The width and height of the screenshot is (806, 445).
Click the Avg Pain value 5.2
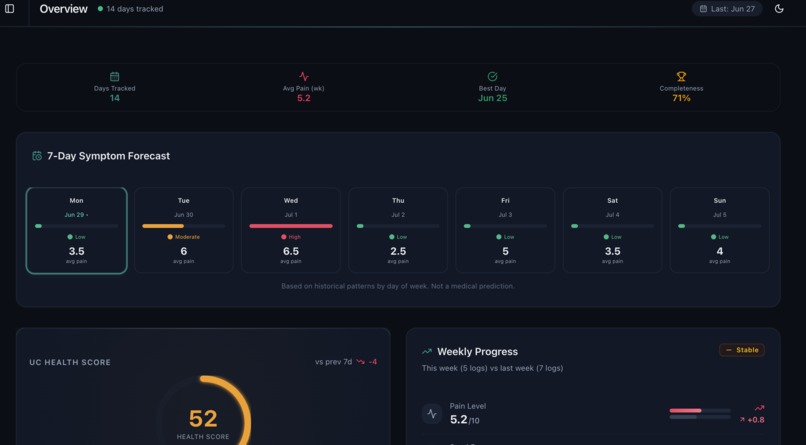pyautogui.click(x=304, y=98)
